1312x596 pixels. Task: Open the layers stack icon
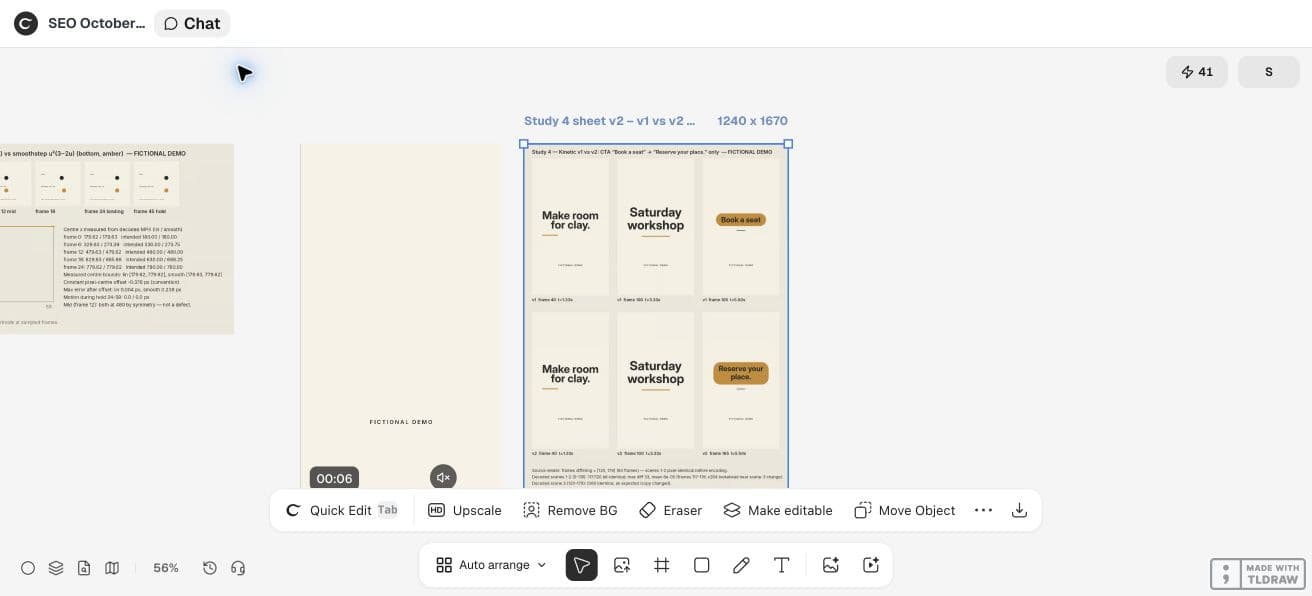(56, 568)
